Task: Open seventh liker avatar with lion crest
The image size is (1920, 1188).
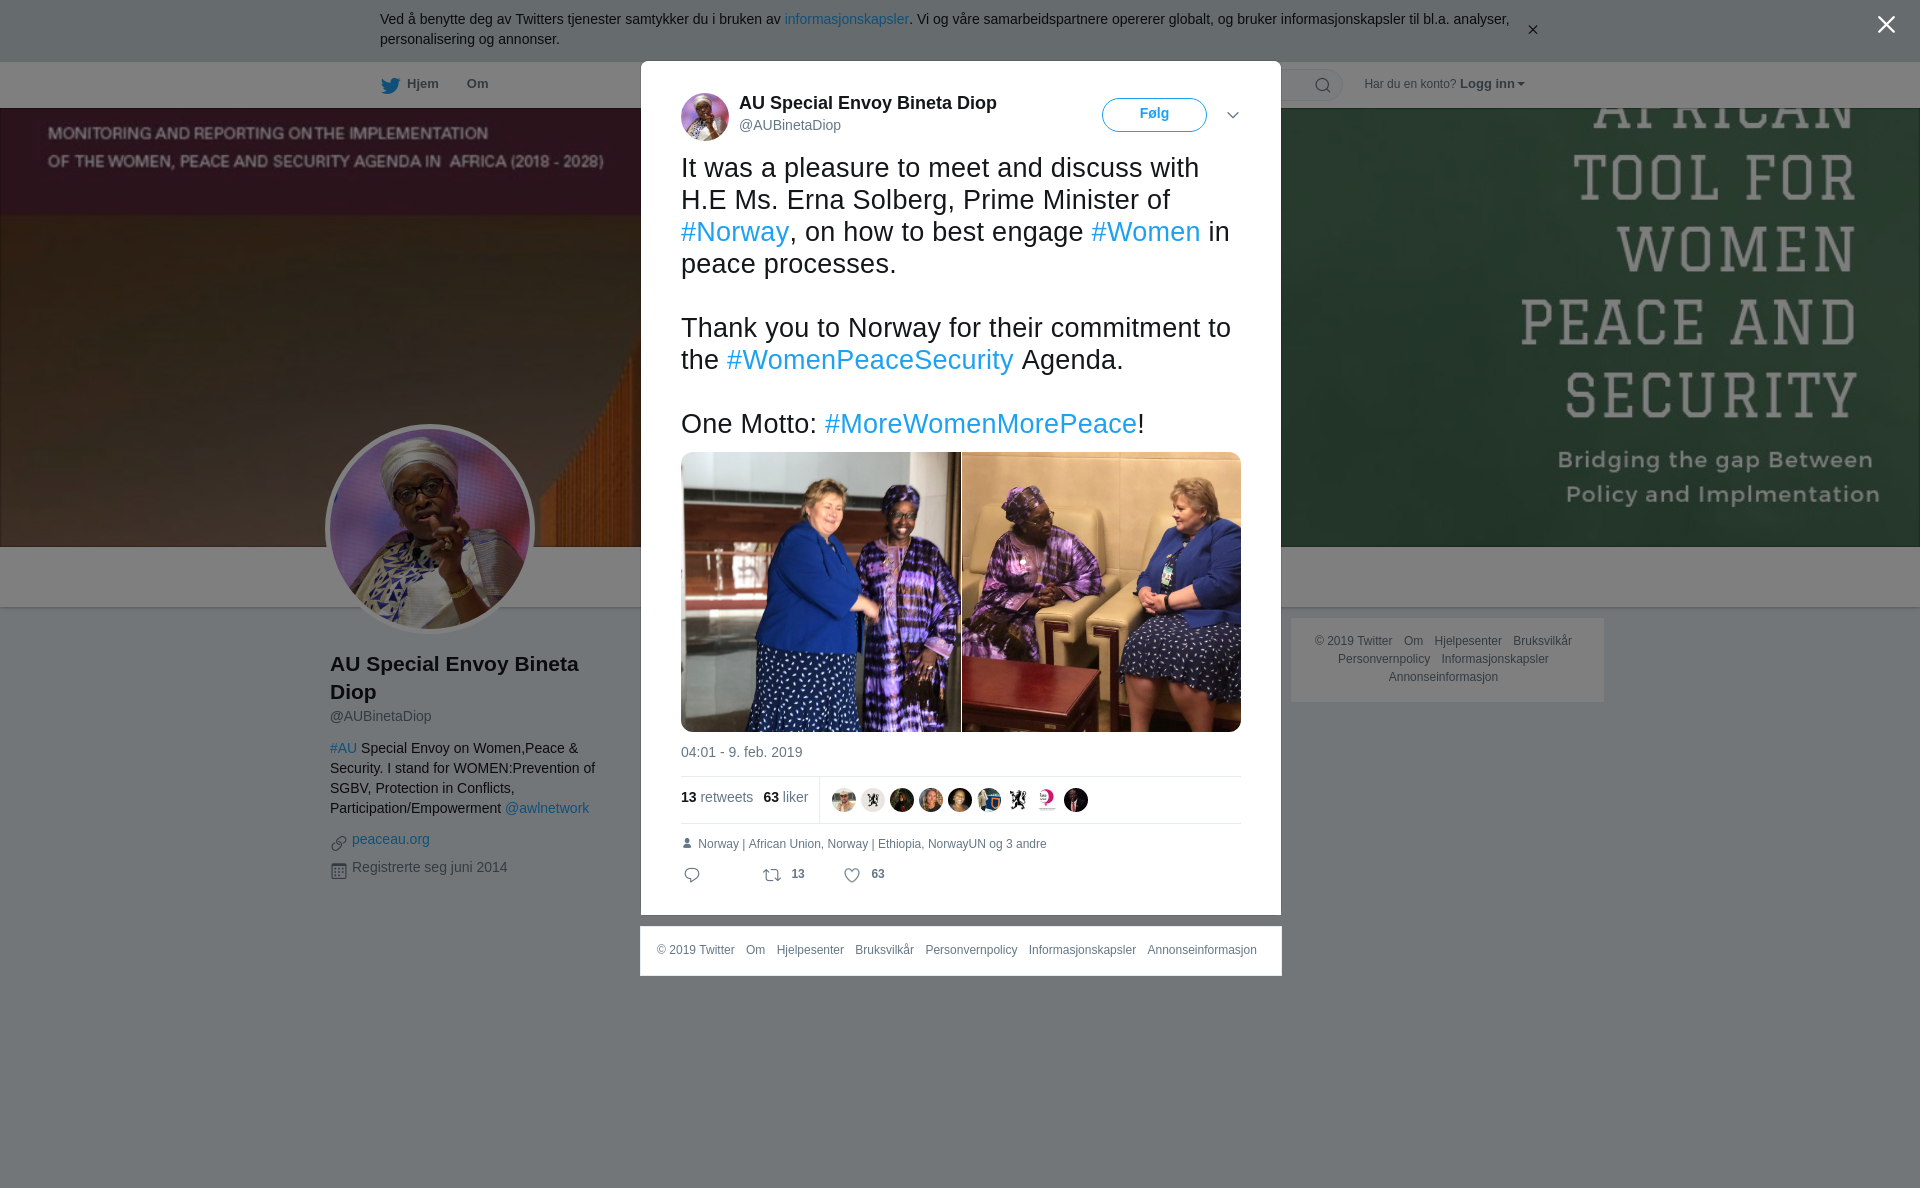Action: click(x=1018, y=800)
